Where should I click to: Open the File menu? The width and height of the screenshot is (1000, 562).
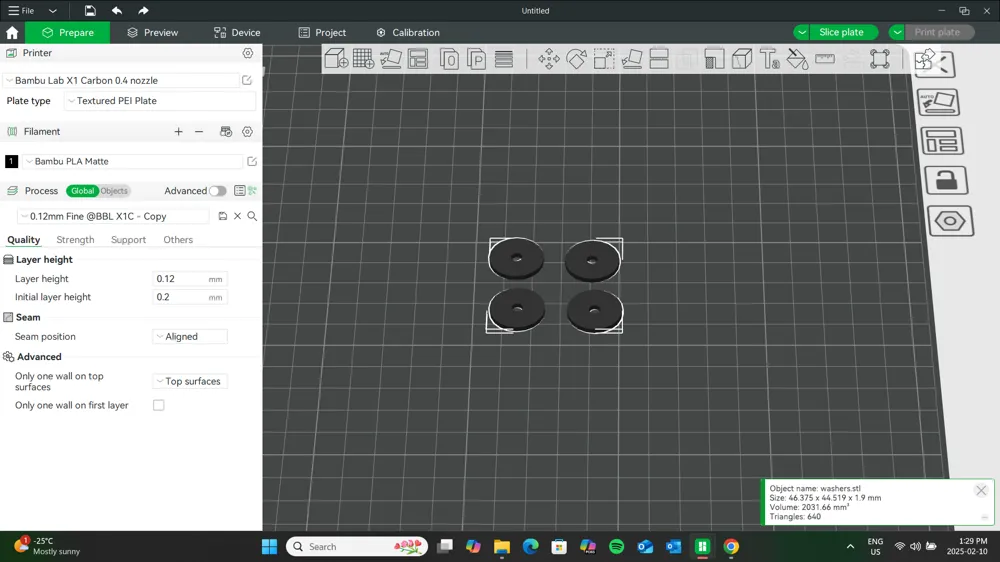pos(21,11)
